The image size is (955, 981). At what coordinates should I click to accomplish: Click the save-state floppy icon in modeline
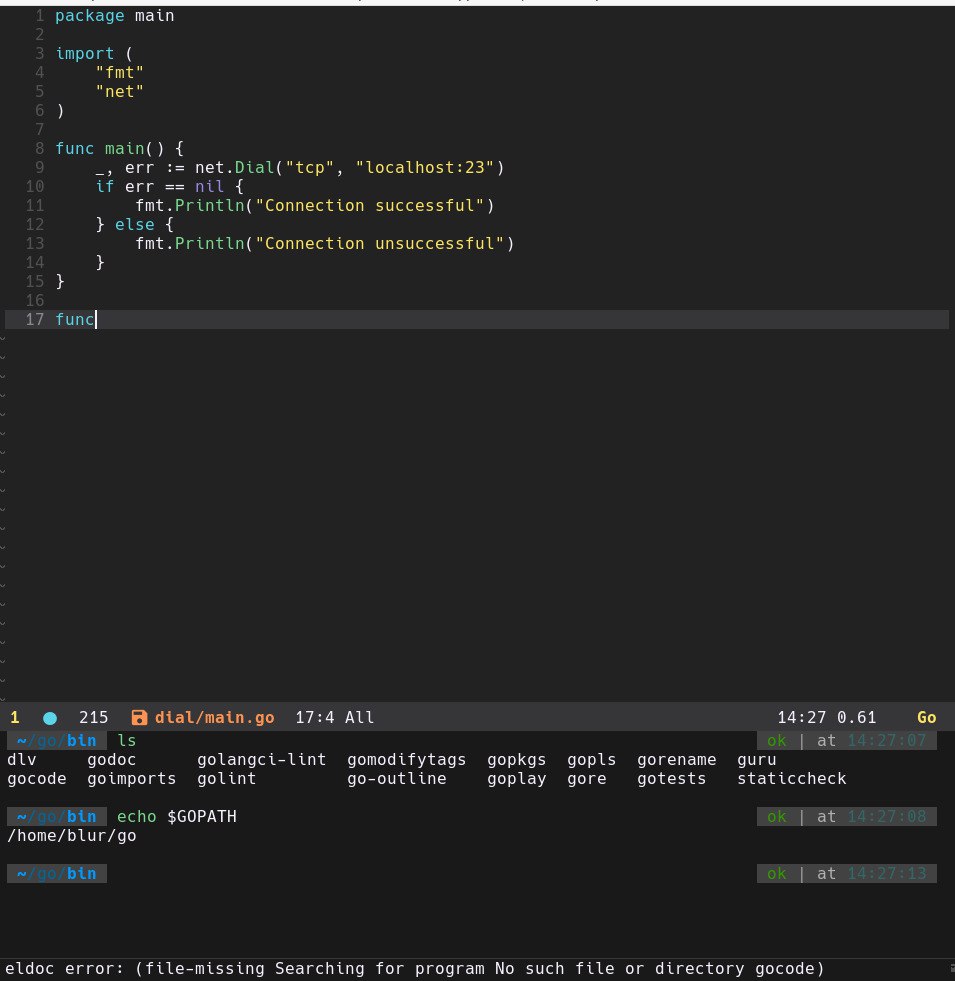click(x=139, y=718)
